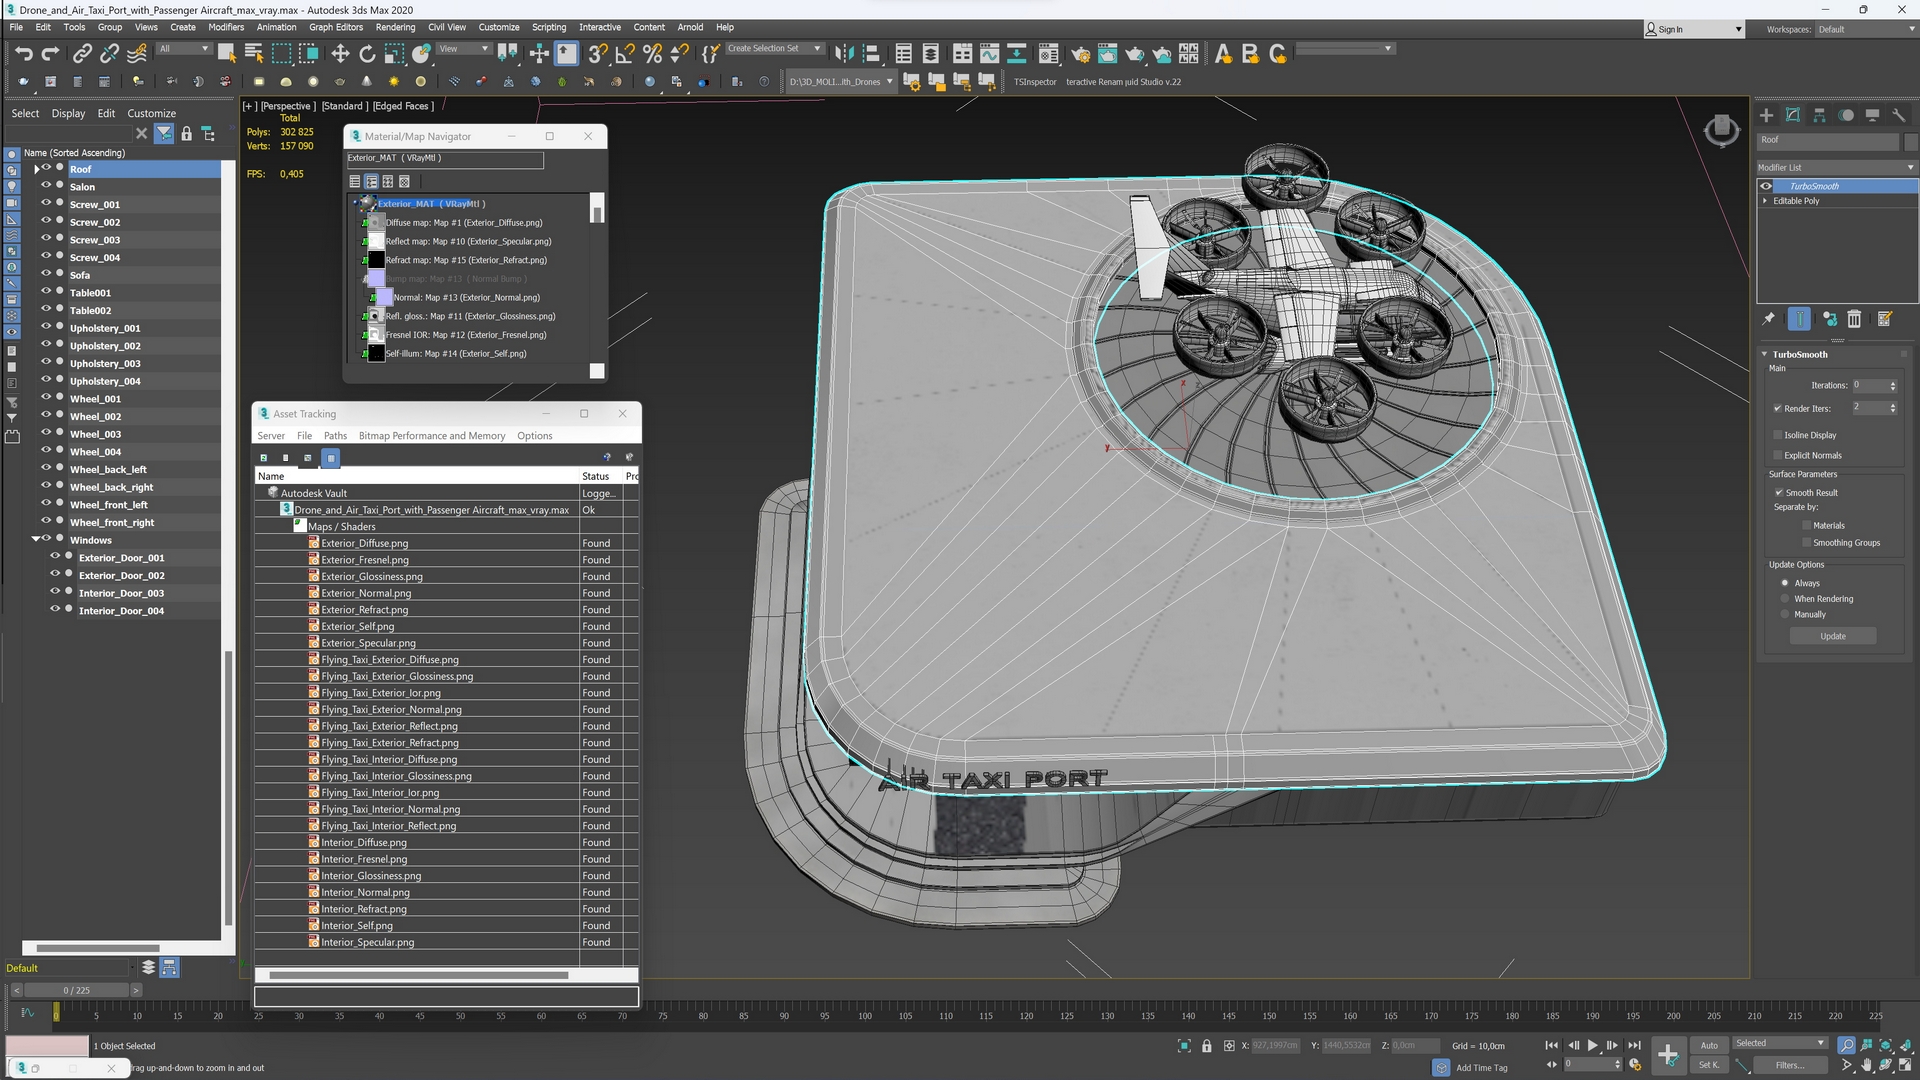Click the Redo arrow in main toolbar

[50, 54]
